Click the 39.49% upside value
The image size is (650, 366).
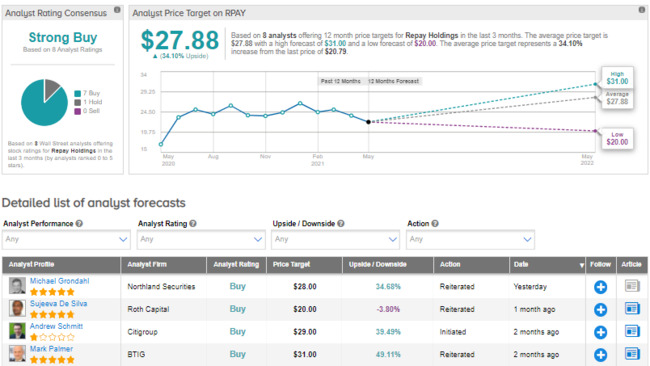tap(388, 332)
